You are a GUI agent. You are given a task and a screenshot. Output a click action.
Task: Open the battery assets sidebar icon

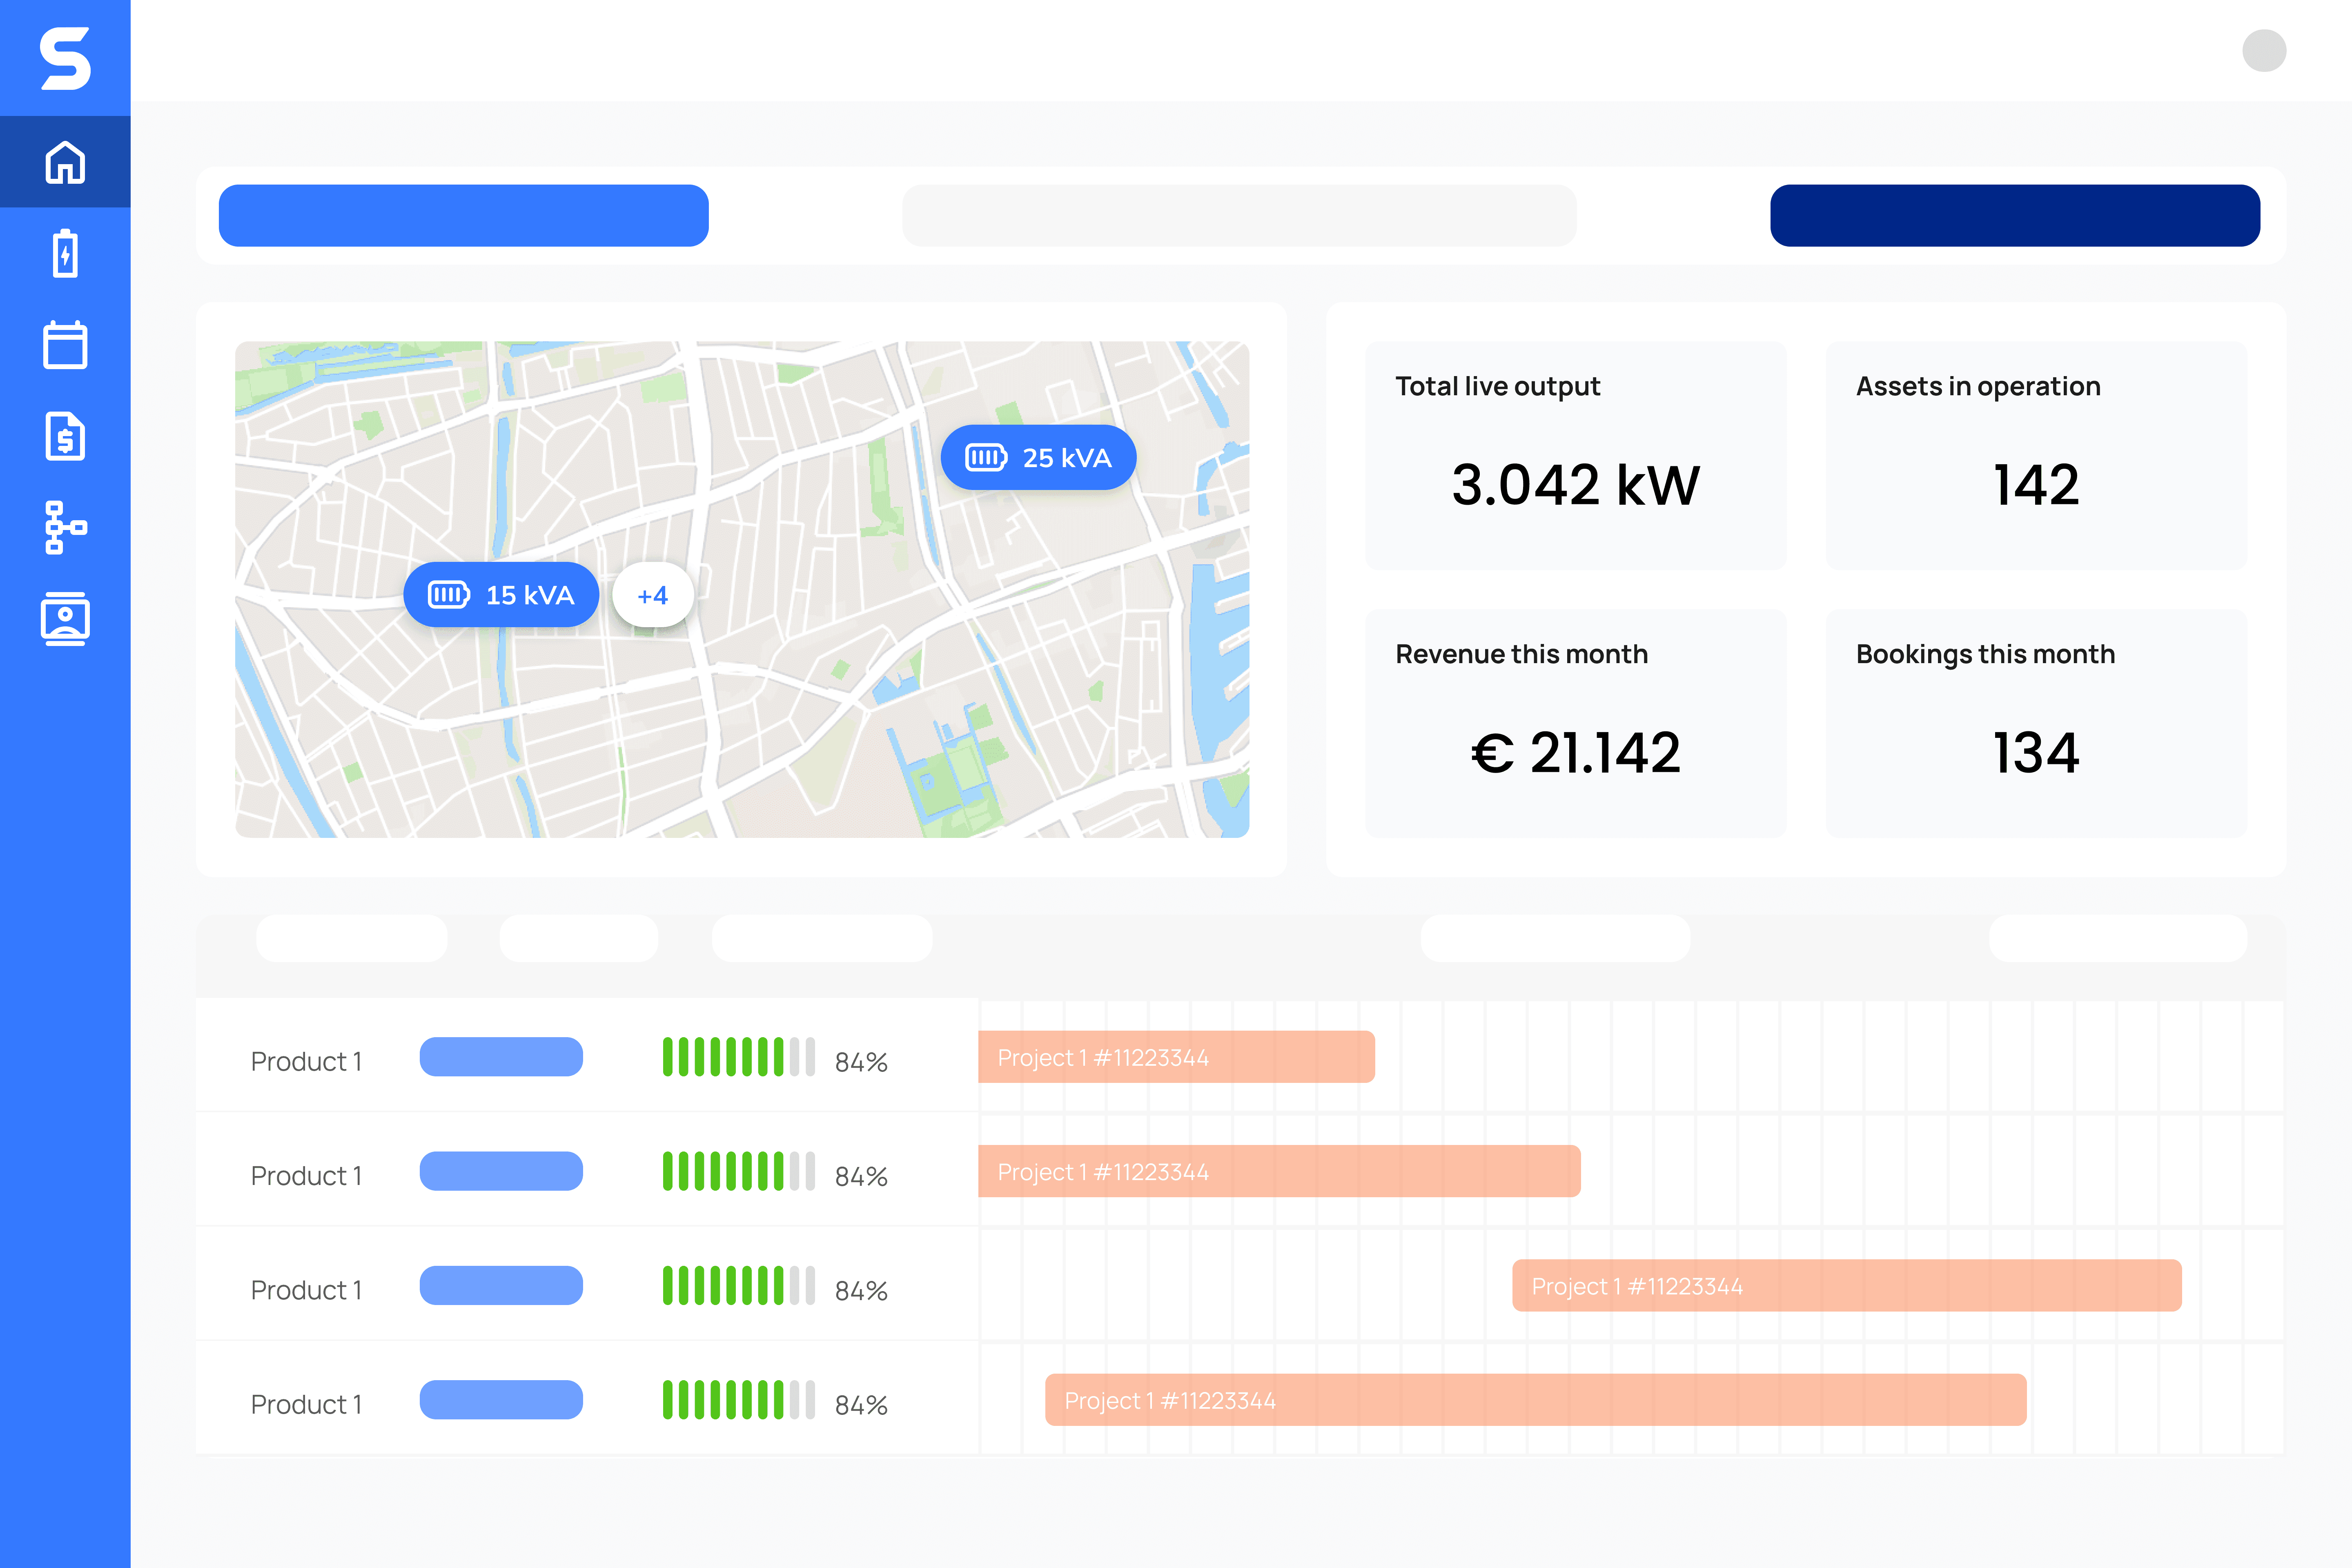[65, 253]
